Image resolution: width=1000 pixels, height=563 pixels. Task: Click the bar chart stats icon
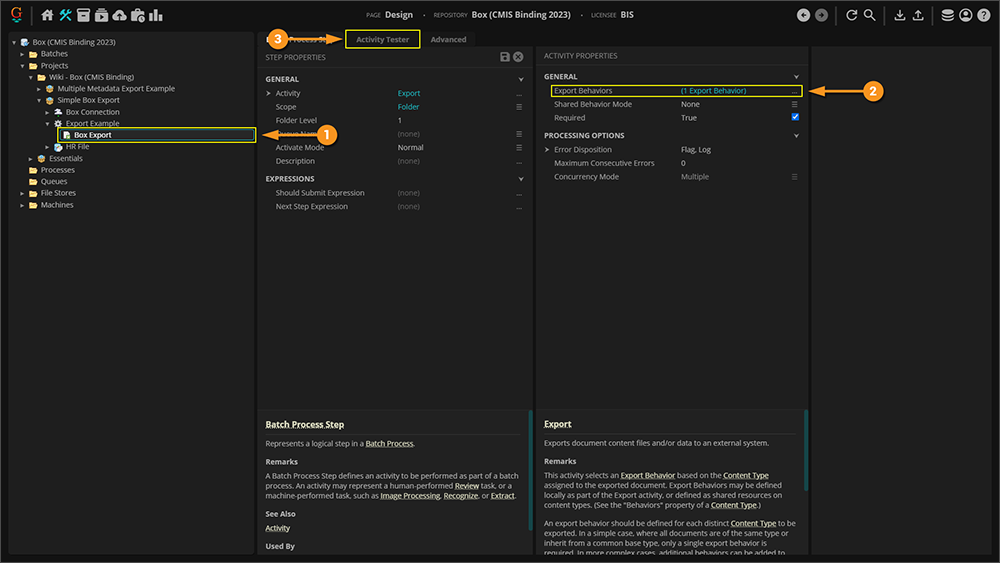tap(156, 15)
